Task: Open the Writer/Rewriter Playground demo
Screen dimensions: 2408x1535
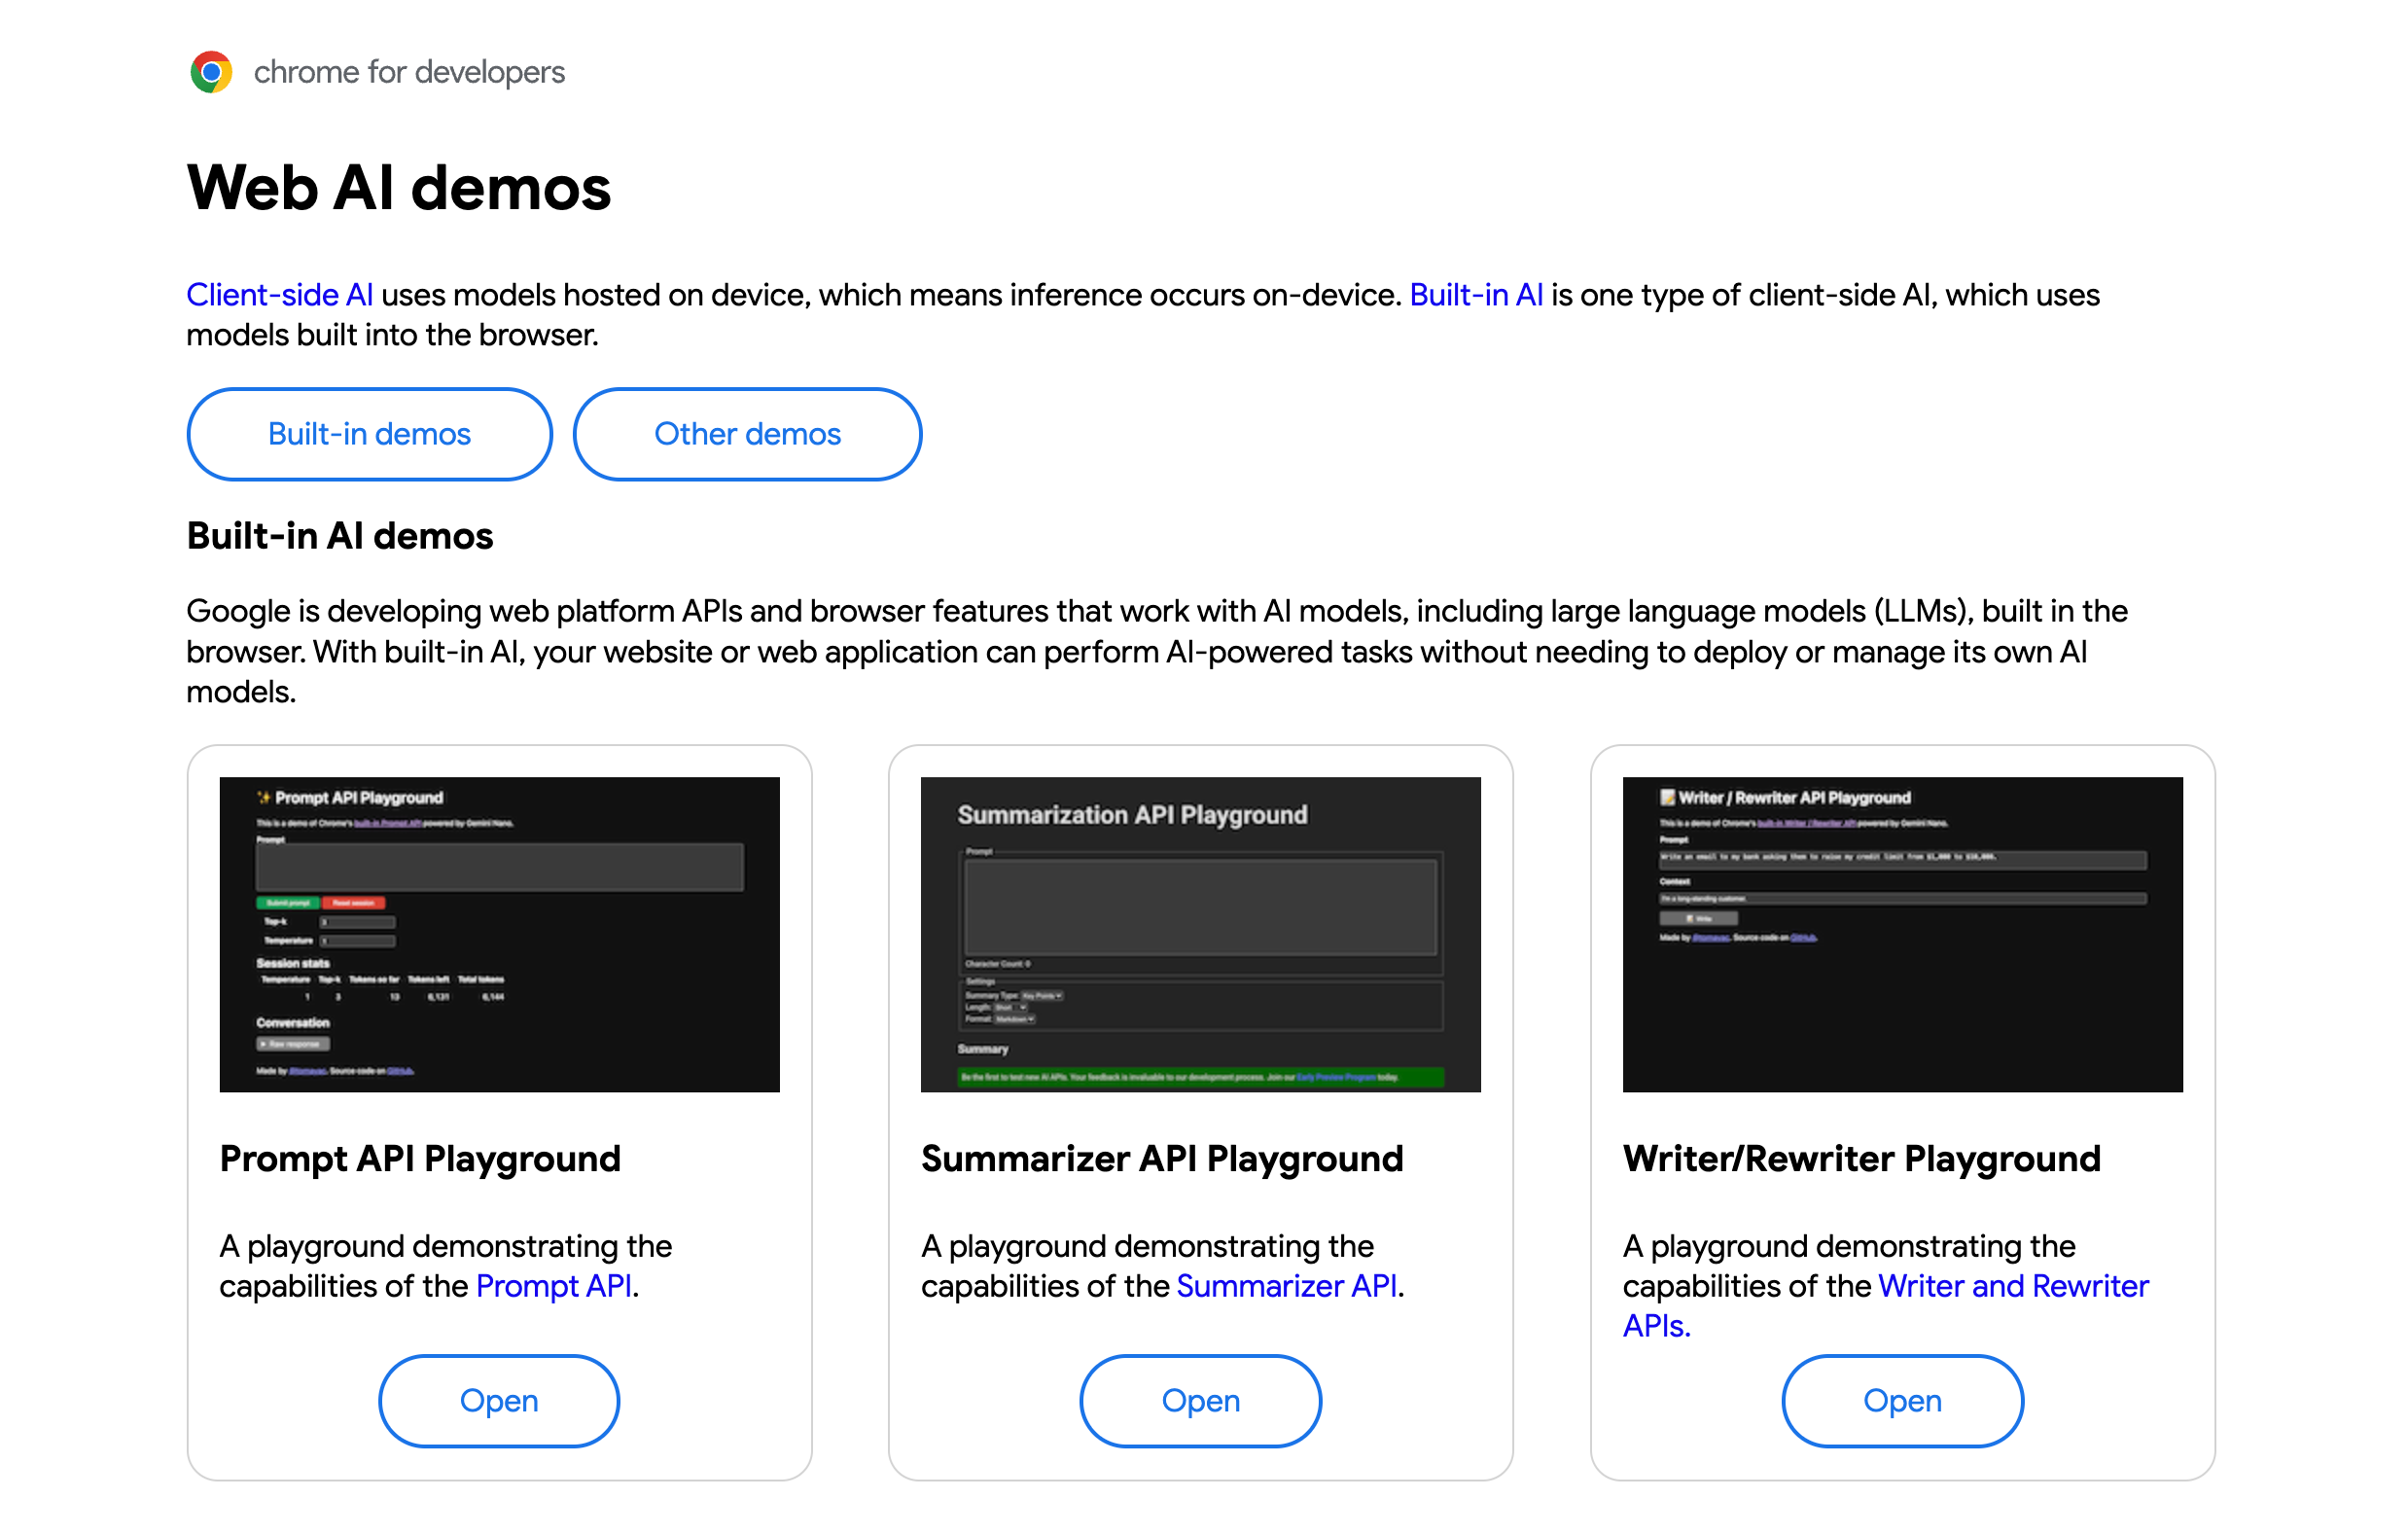Action: [x=1902, y=1400]
